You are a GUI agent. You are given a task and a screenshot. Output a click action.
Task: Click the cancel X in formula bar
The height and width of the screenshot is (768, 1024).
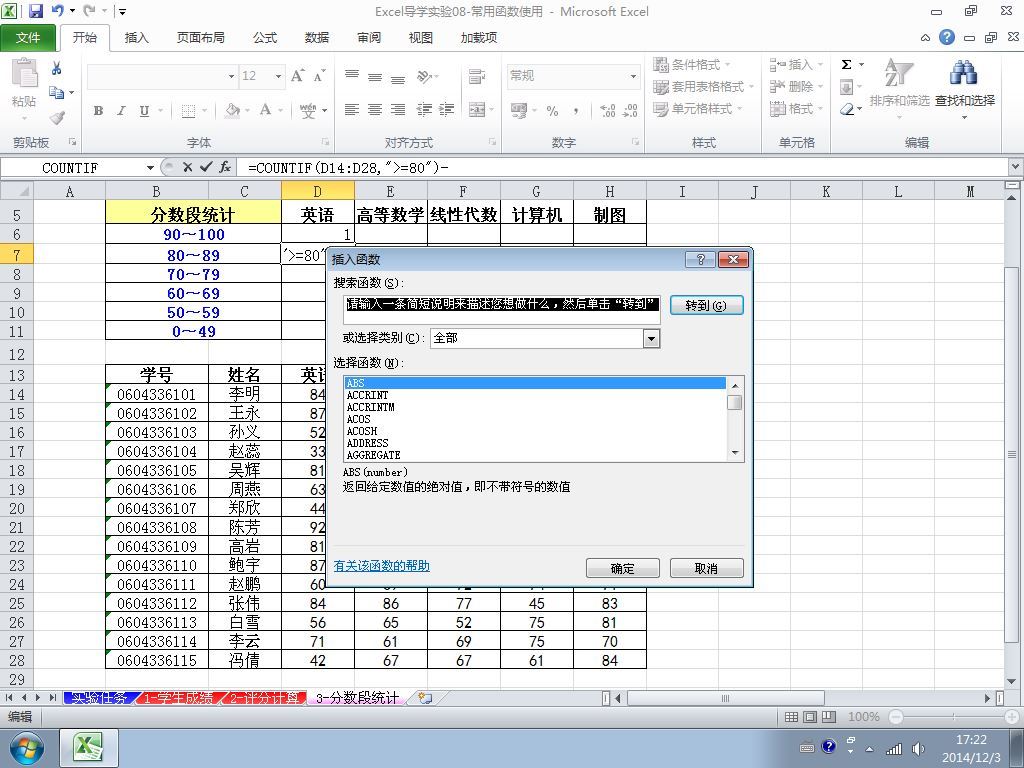click(x=187, y=167)
